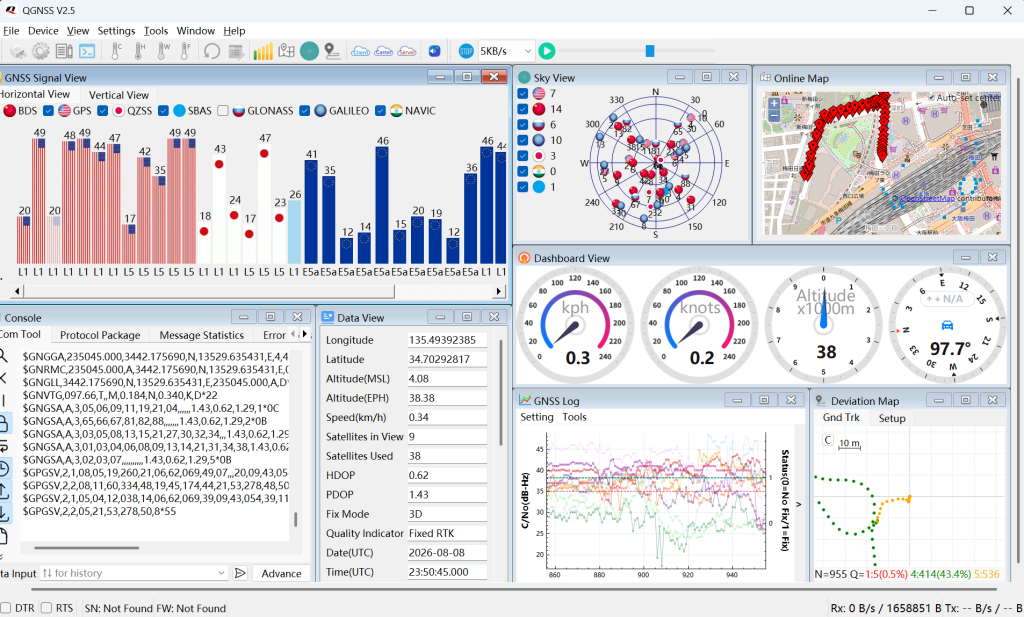
Task: Enable the GLONASS checkbox in Signal View
Action: point(223,111)
